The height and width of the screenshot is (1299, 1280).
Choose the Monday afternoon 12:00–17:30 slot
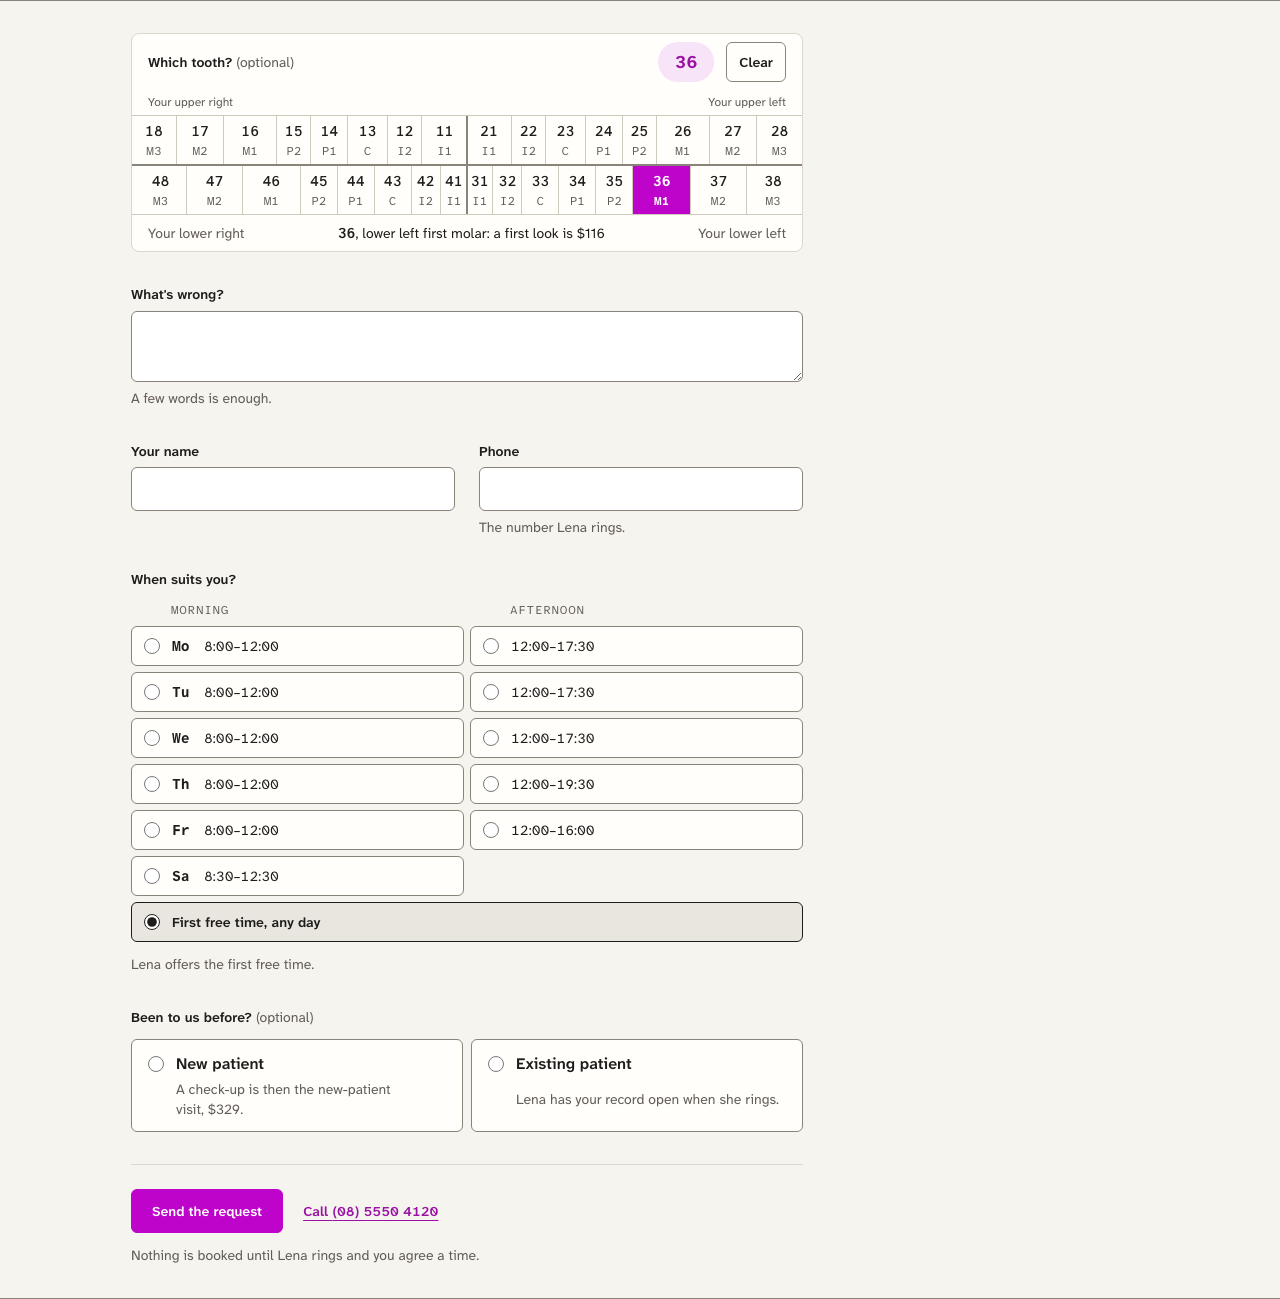click(x=636, y=646)
